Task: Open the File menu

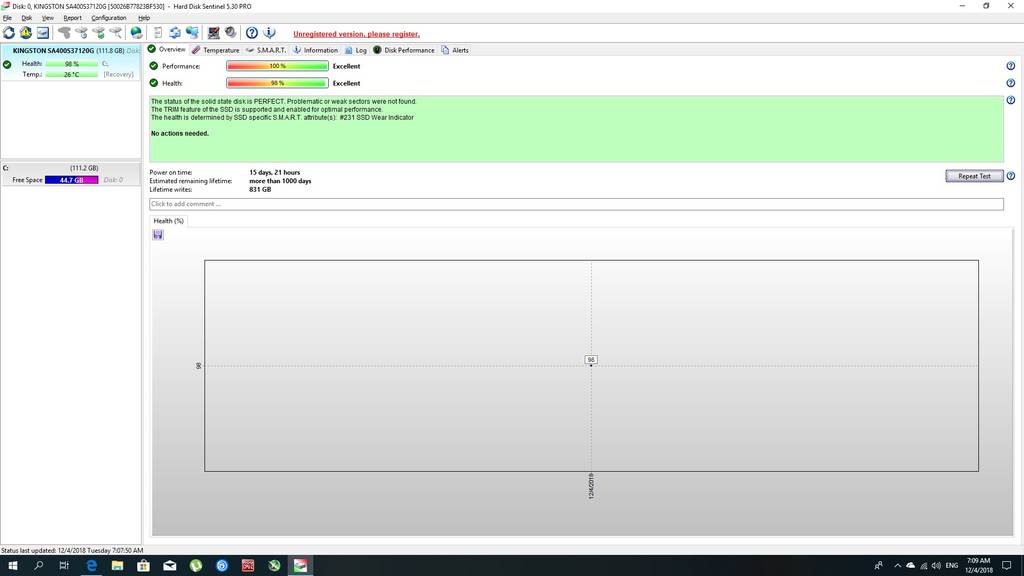Action: (7, 18)
